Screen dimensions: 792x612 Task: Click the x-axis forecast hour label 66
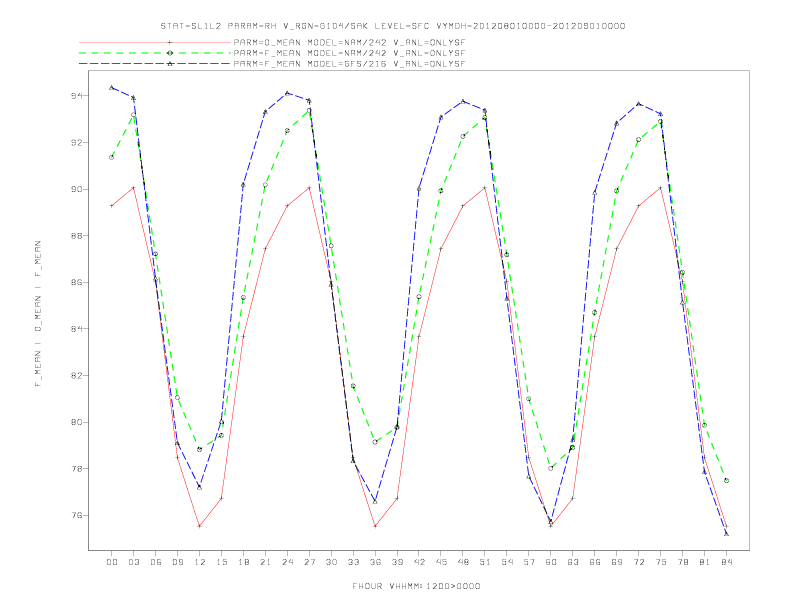(x=595, y=562)
